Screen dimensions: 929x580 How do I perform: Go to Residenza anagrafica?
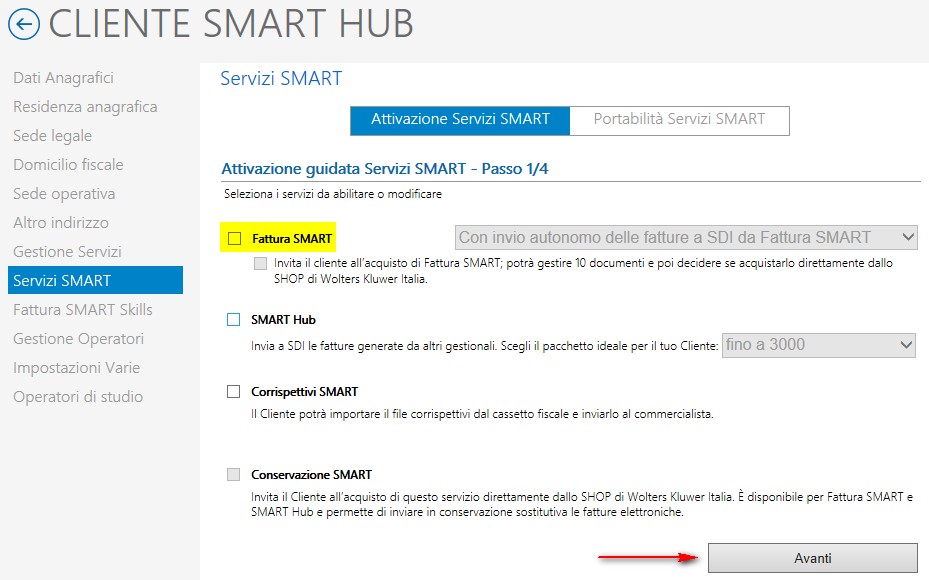point(85,107)
